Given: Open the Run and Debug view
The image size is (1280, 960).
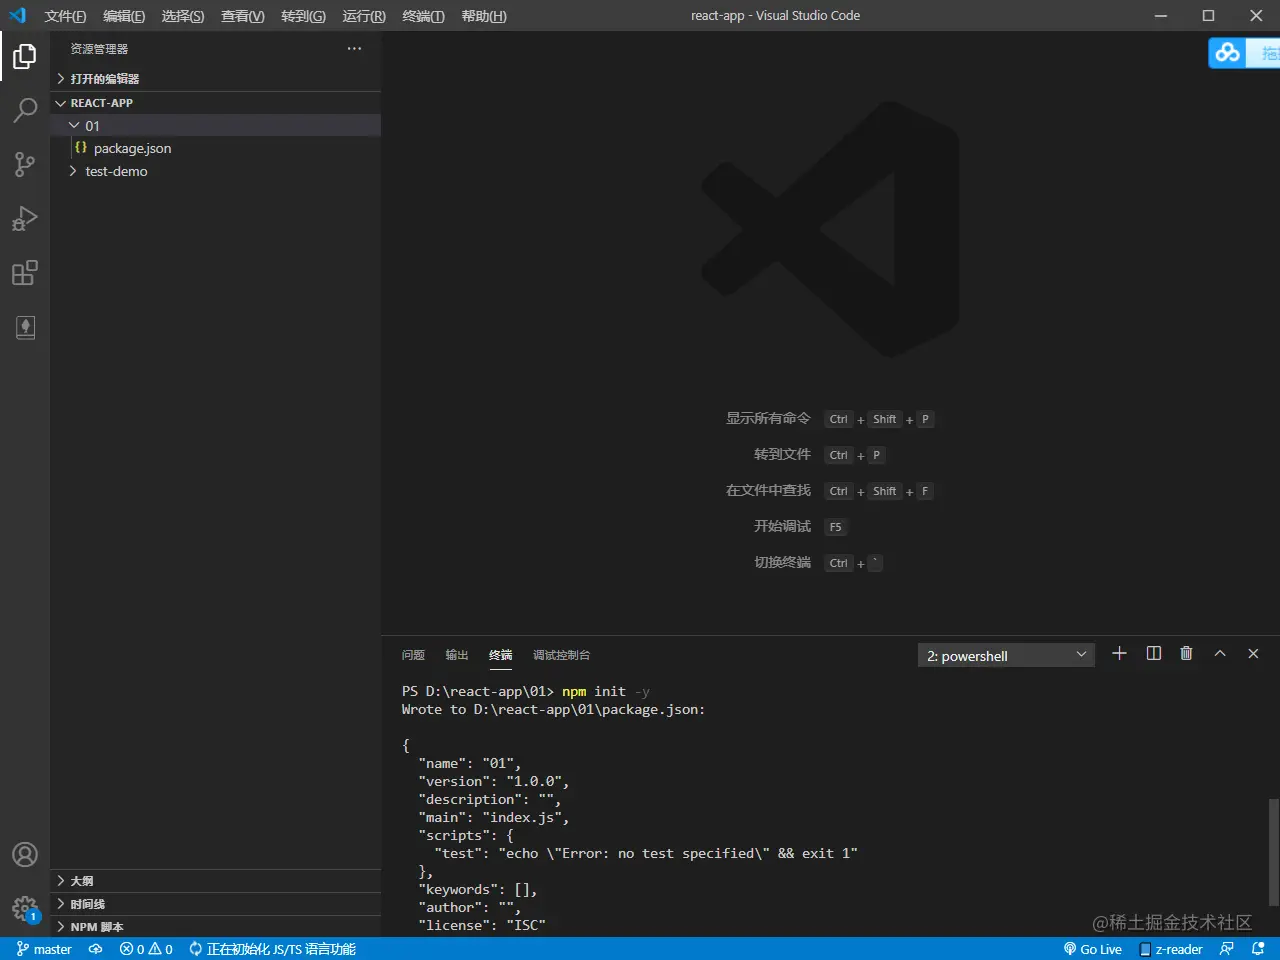Looking at the screenshot, I should pyautogui.click(x=25, y=218).
